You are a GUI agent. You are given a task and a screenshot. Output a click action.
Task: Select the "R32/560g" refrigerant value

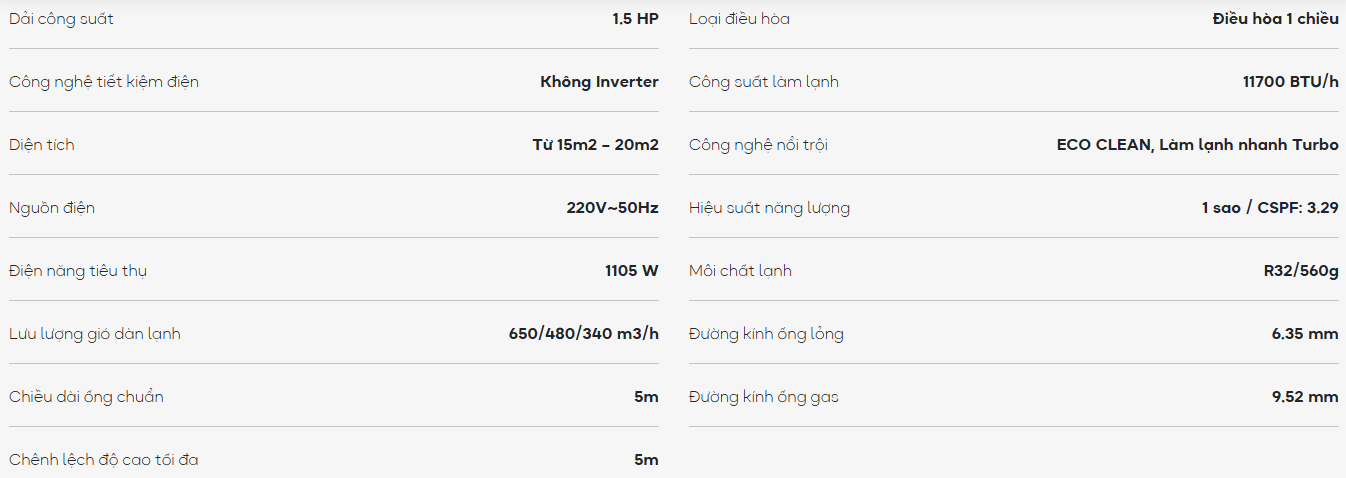pyautogui.click(x=1301, y=271)
